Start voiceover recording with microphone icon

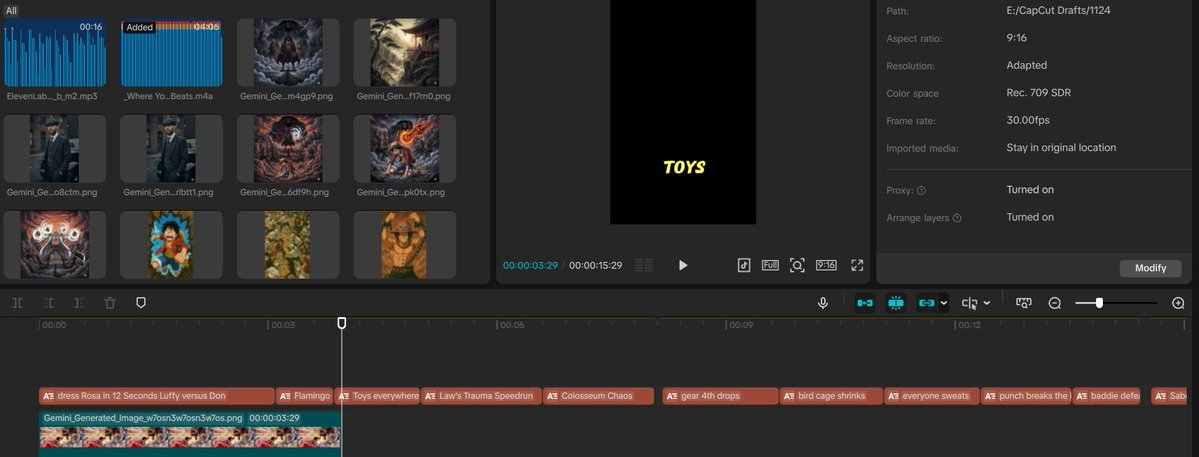(x=823, y=303)
